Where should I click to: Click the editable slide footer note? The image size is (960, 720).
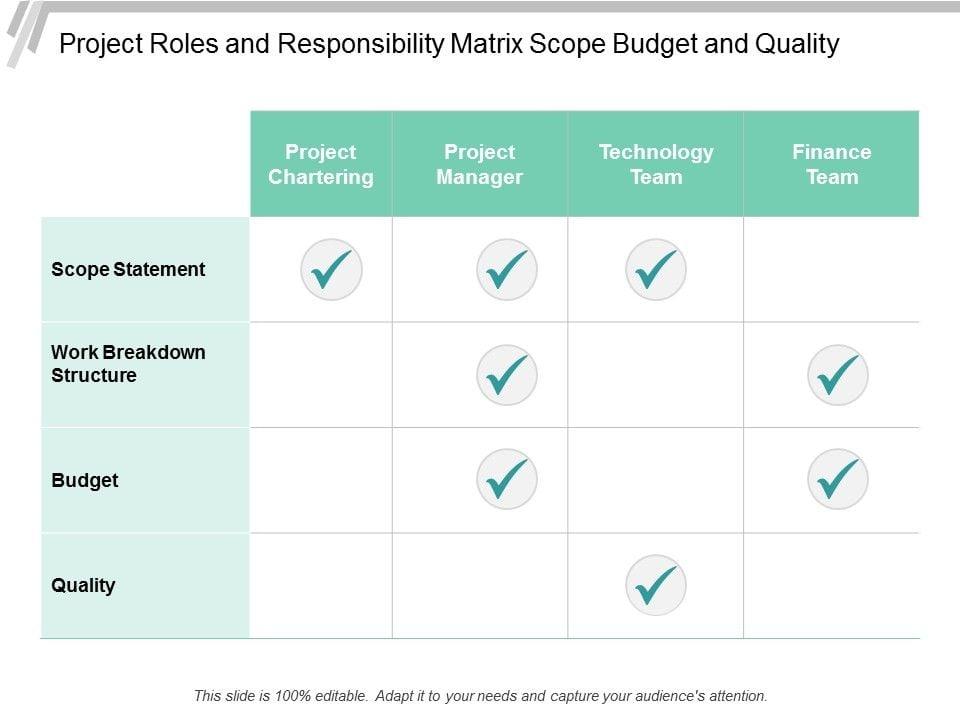[x=480, y=695]
